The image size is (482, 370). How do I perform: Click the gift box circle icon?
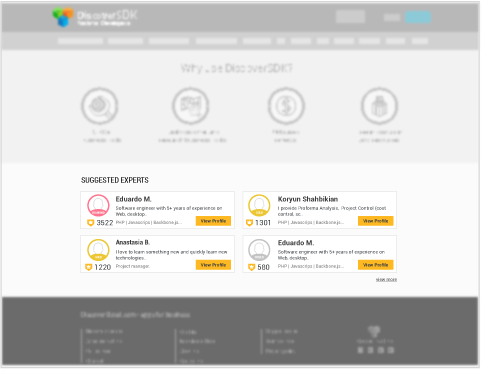[379, 106]
